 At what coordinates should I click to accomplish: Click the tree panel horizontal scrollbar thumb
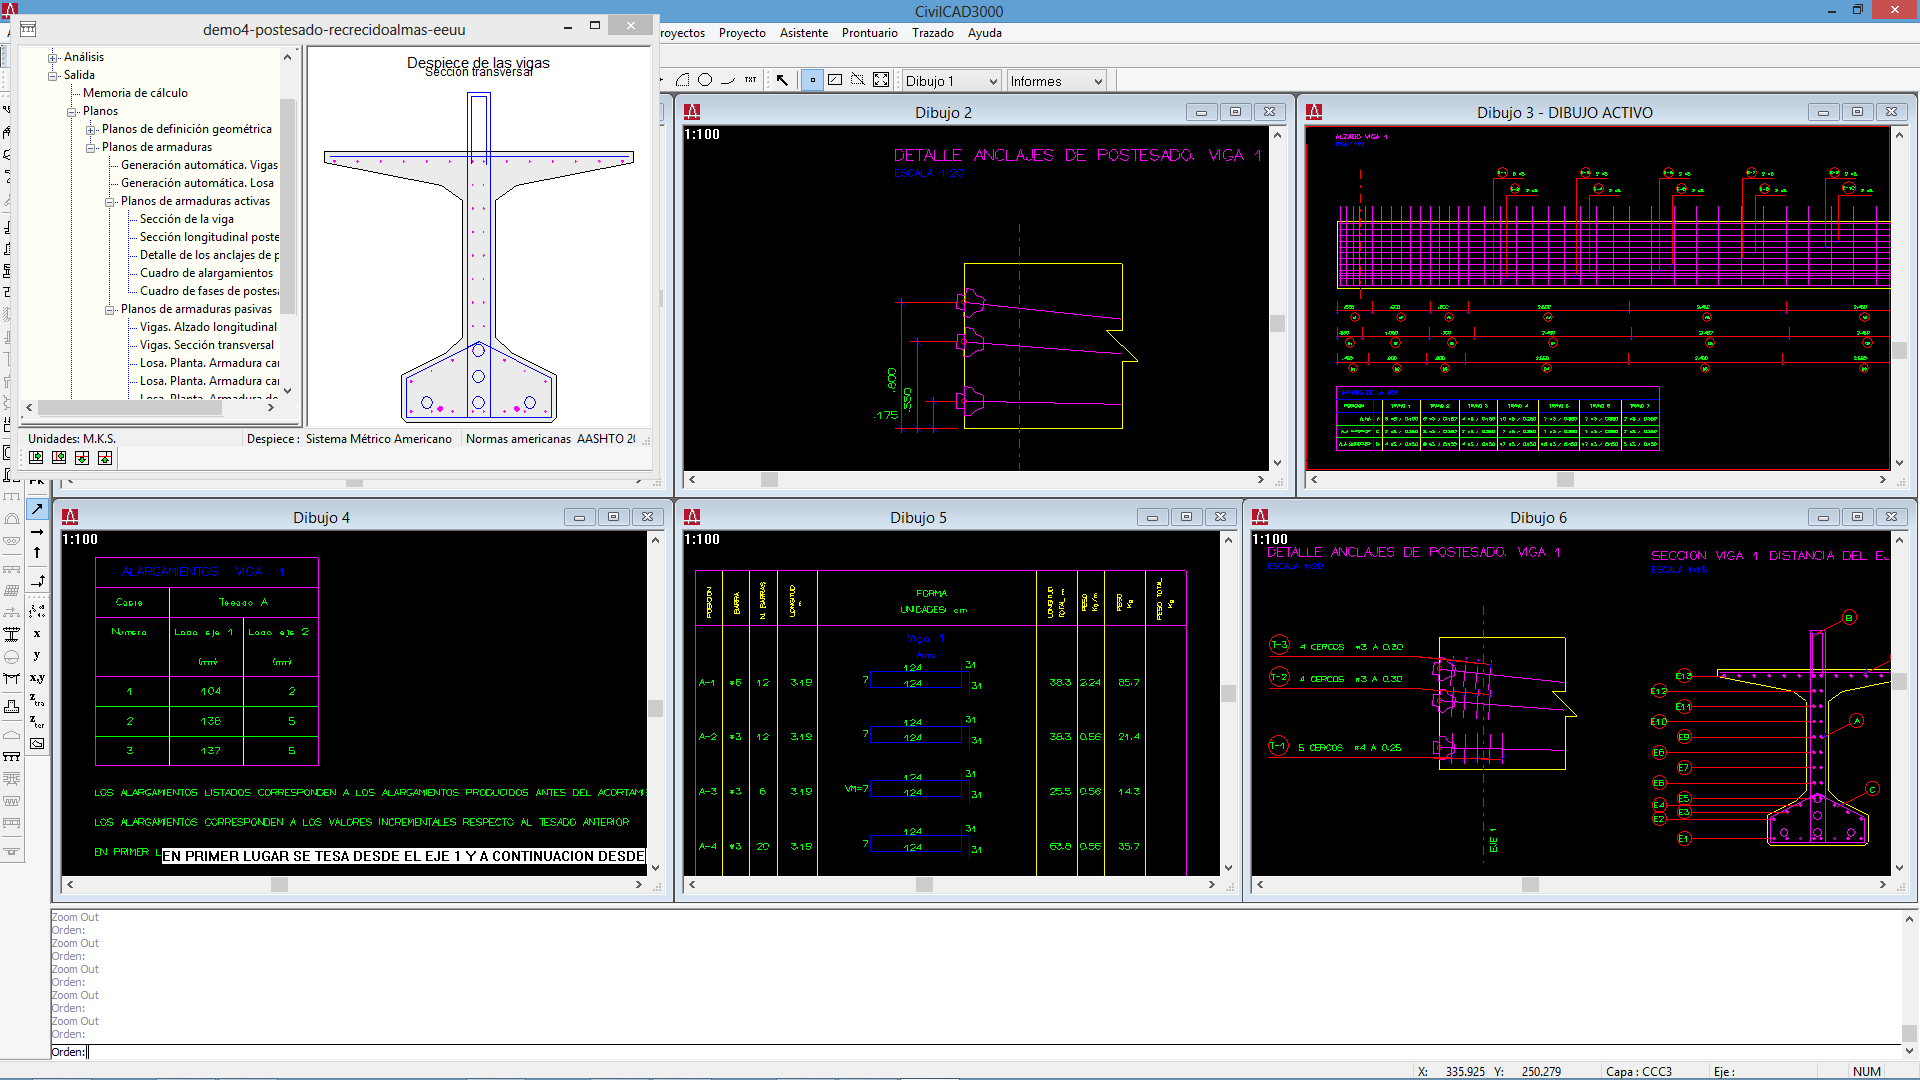click(x=130, y=407)
